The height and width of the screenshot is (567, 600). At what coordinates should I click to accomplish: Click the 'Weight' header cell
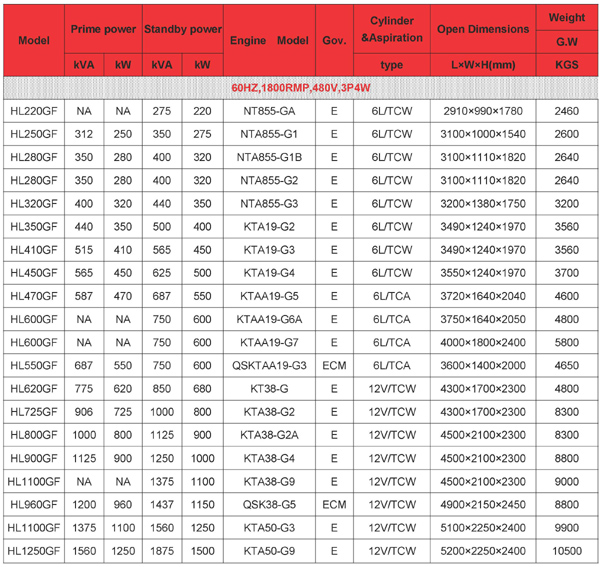click(567, 18)
